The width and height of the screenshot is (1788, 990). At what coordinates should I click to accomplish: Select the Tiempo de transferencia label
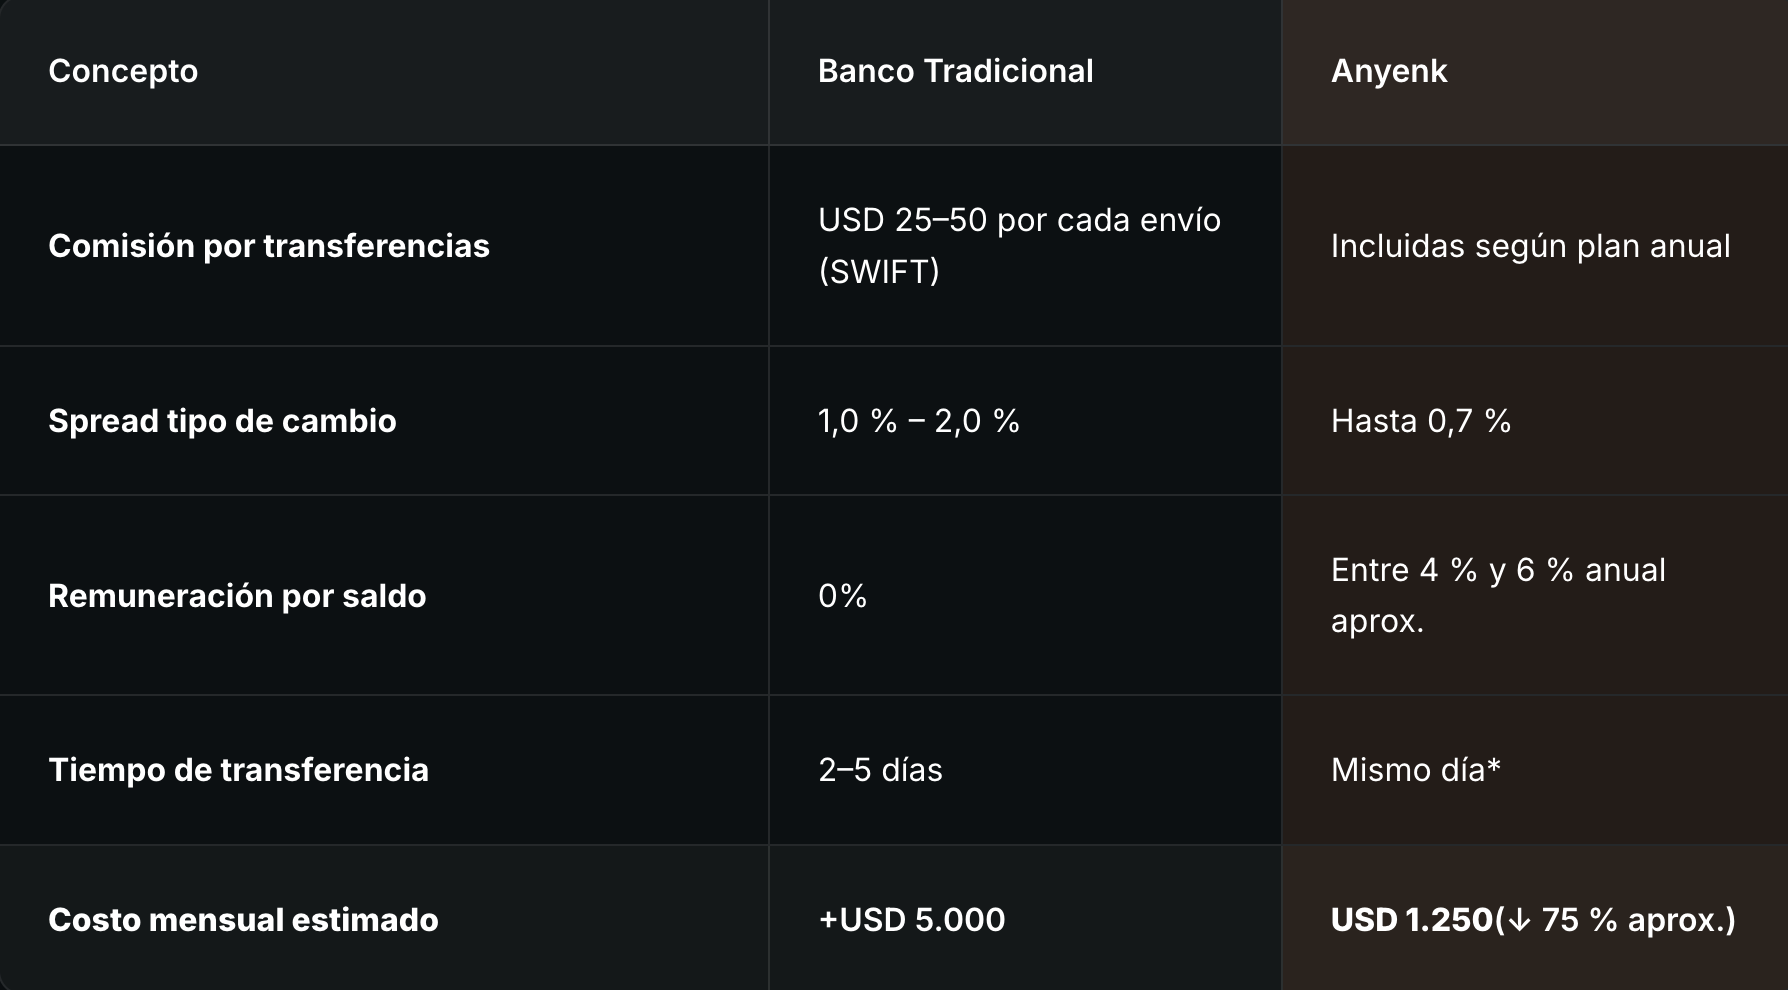pyautogui.click(x=238, y=770)
